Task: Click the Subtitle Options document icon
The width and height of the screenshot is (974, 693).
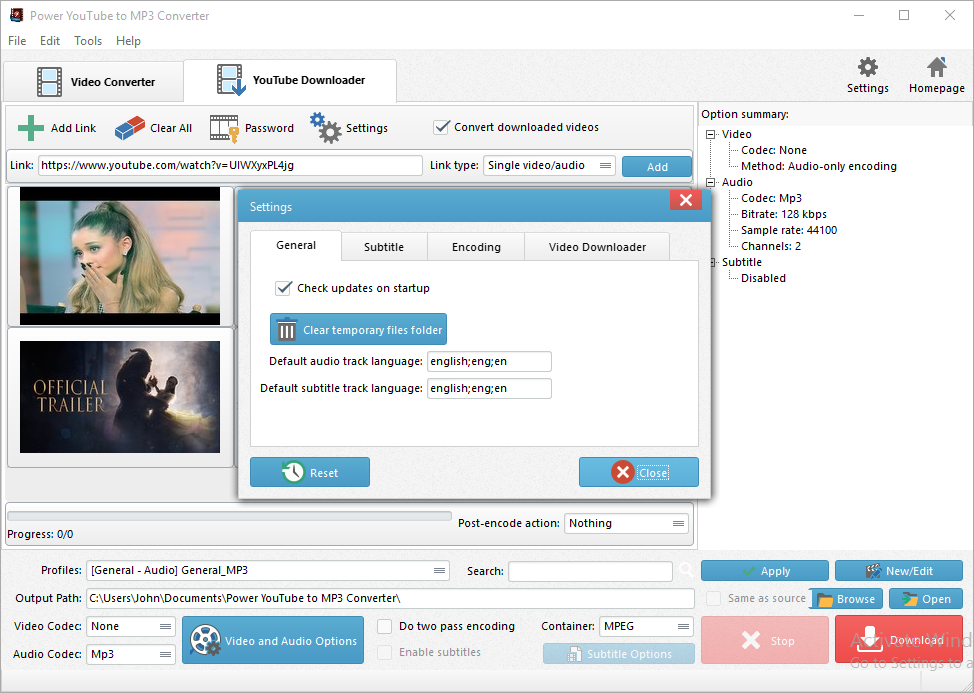Action: pyautogui.click(x=574, y=654)
